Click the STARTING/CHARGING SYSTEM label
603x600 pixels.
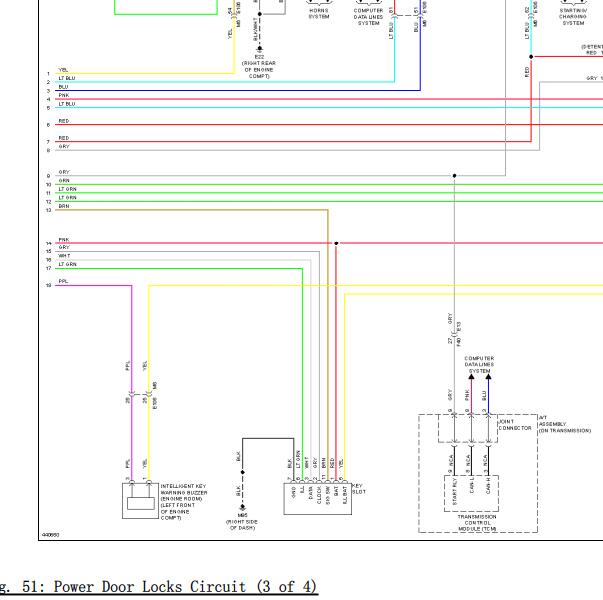coord(573,17)
